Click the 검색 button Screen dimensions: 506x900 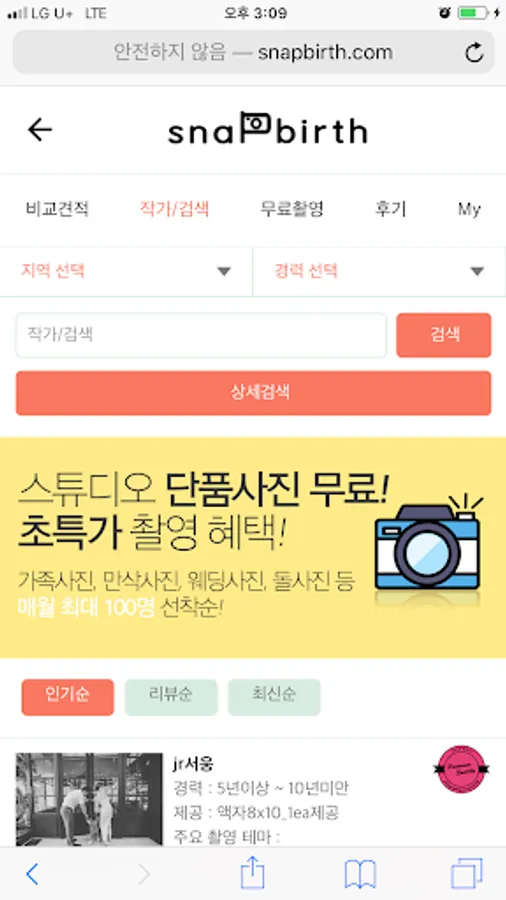tap(443, 335)
